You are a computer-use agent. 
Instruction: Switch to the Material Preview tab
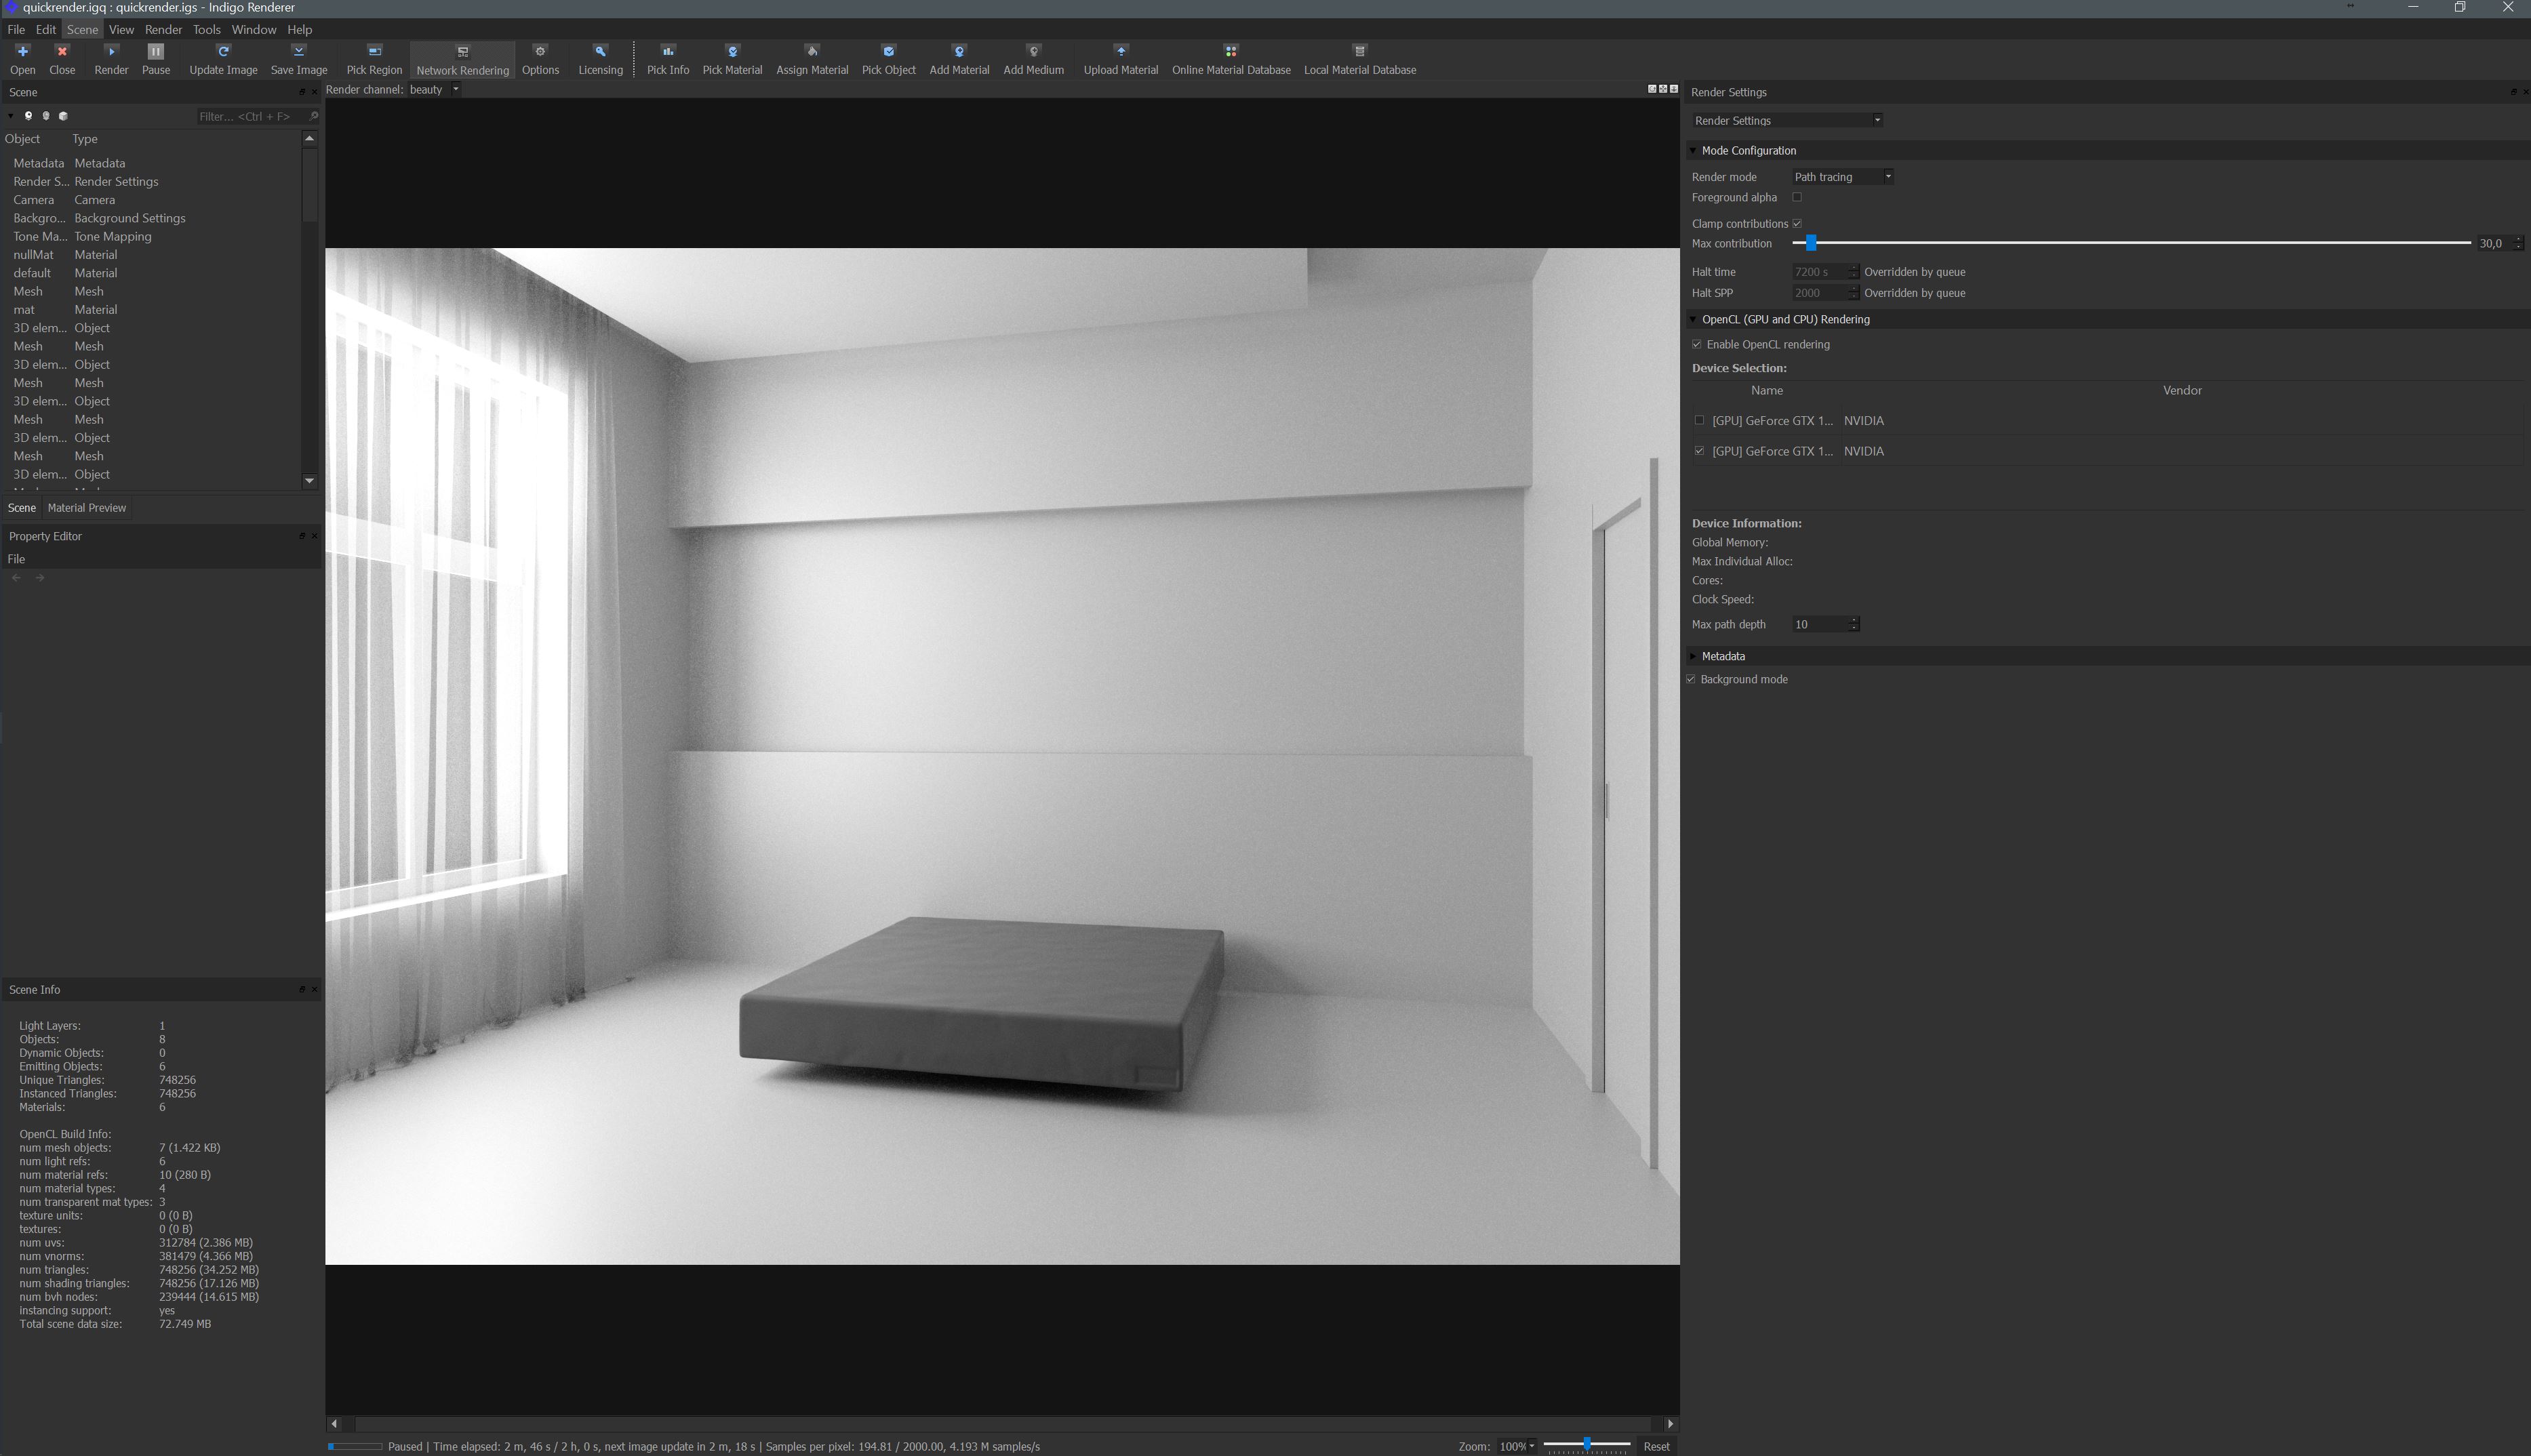tap(87, 508)
